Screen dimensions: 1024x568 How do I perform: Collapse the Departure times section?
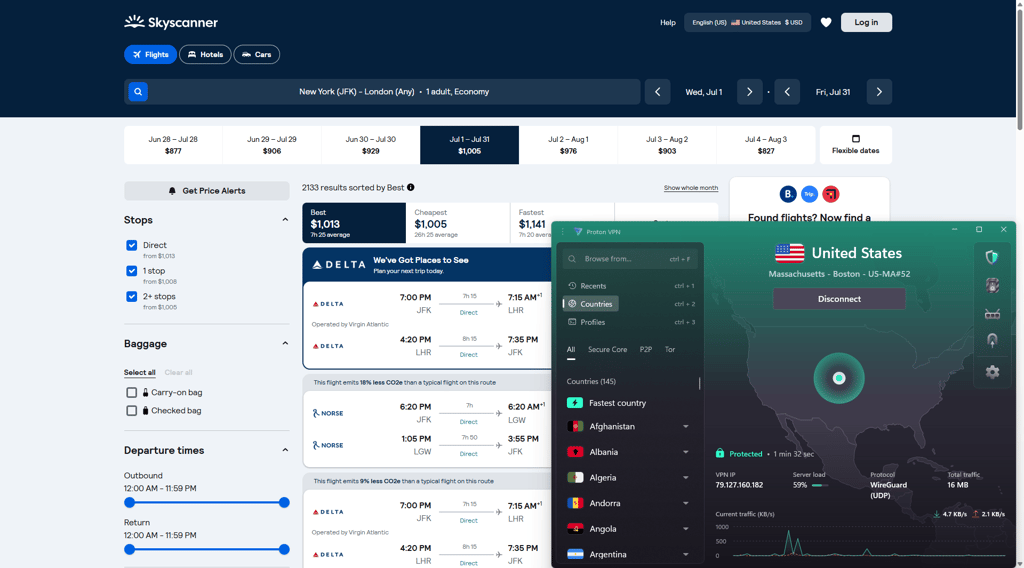pos(285,450)
